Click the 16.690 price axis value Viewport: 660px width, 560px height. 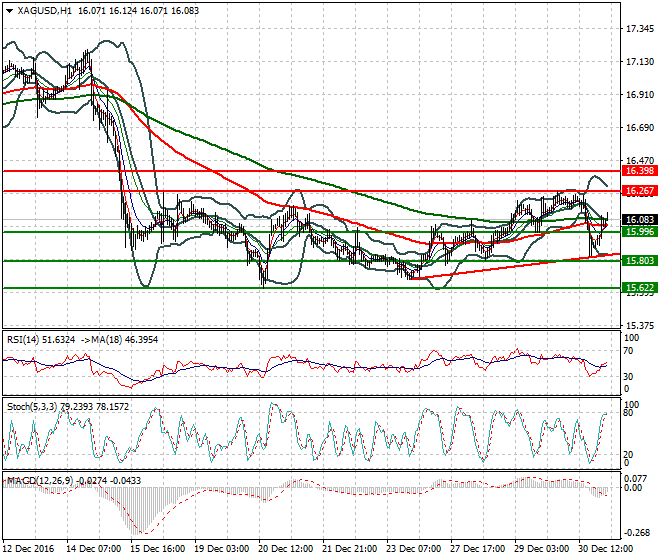(640, 128)
